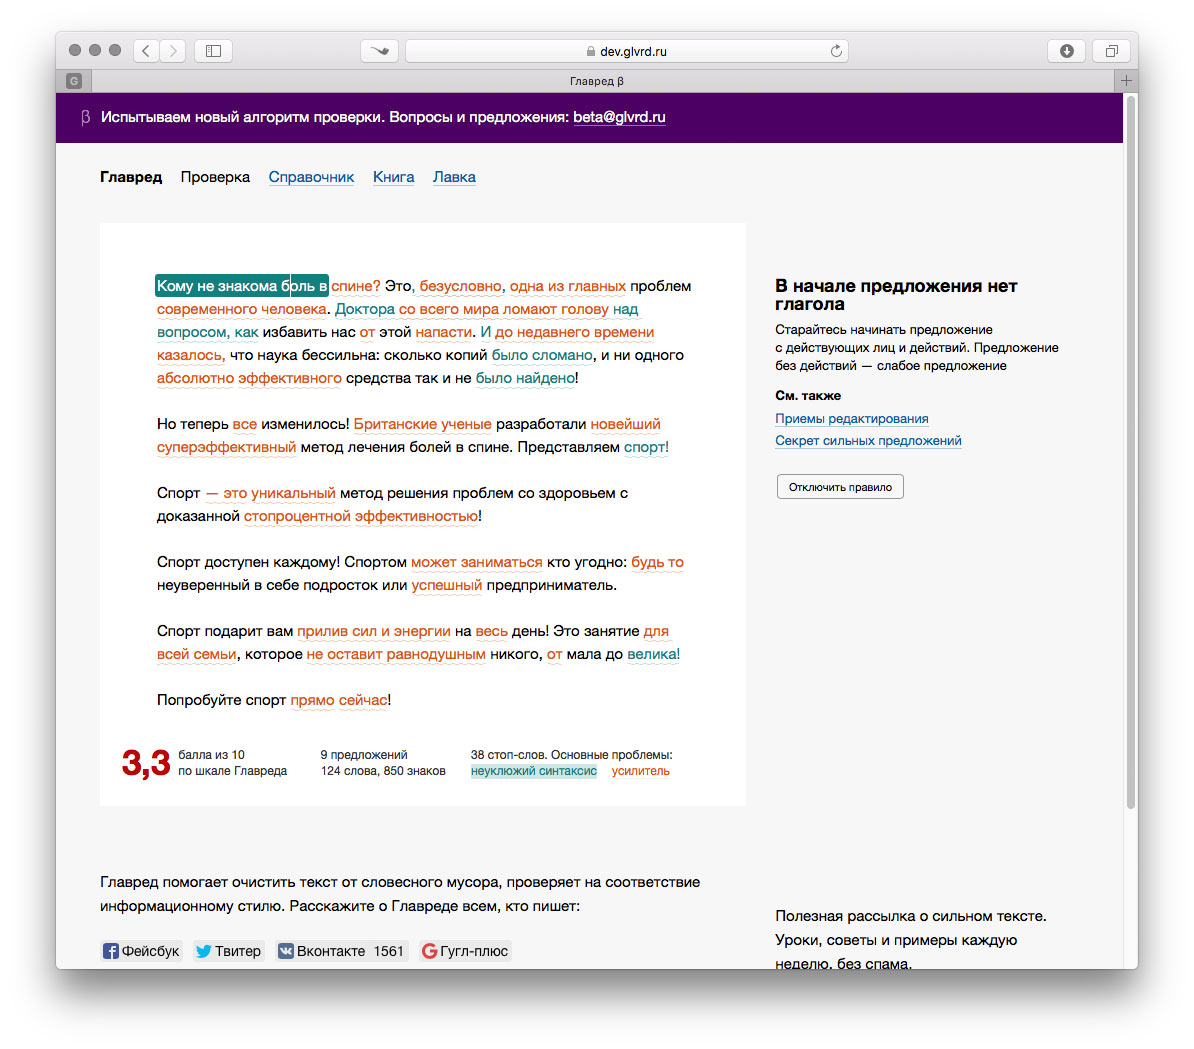
Task: Share via Гугл-плюс button
Action: (x=465, y=951)
